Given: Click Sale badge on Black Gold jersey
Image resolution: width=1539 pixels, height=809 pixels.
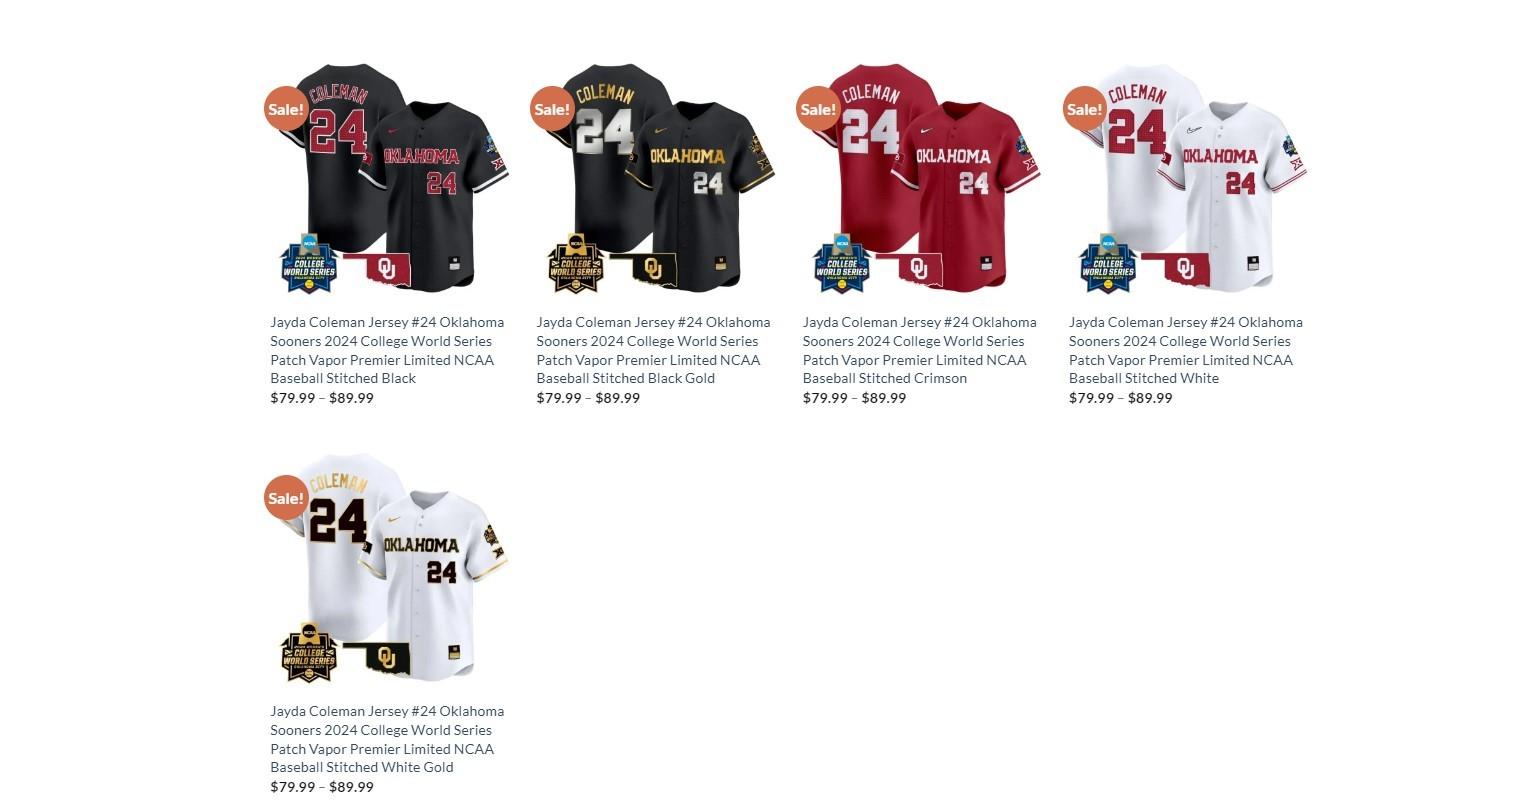Looking at the screenshot, I should click(x=552, y=109).
